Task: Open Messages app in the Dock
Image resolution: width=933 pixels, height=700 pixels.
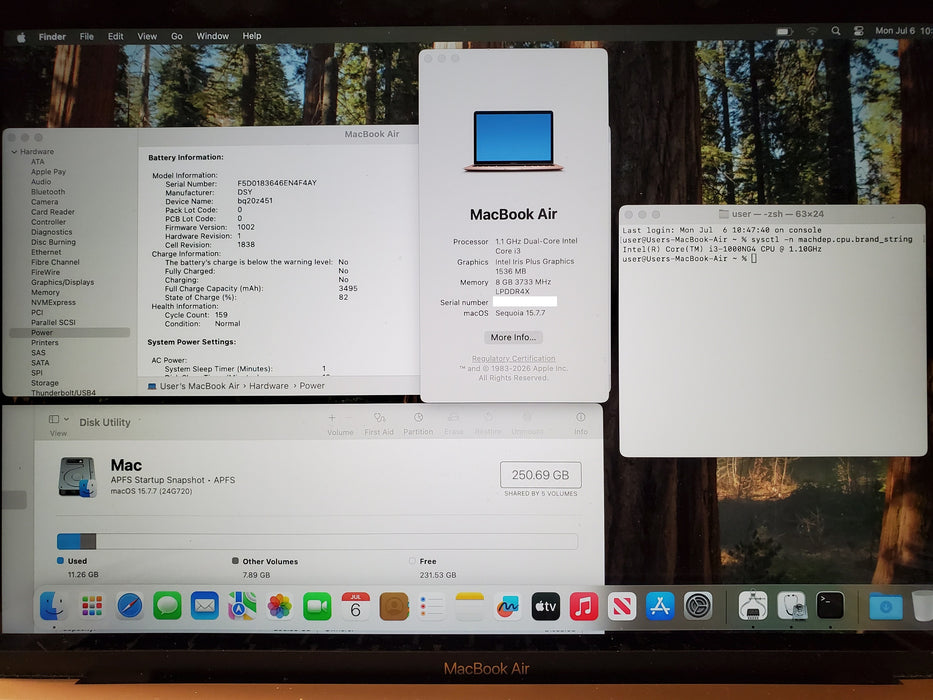Action: [167, 607]
